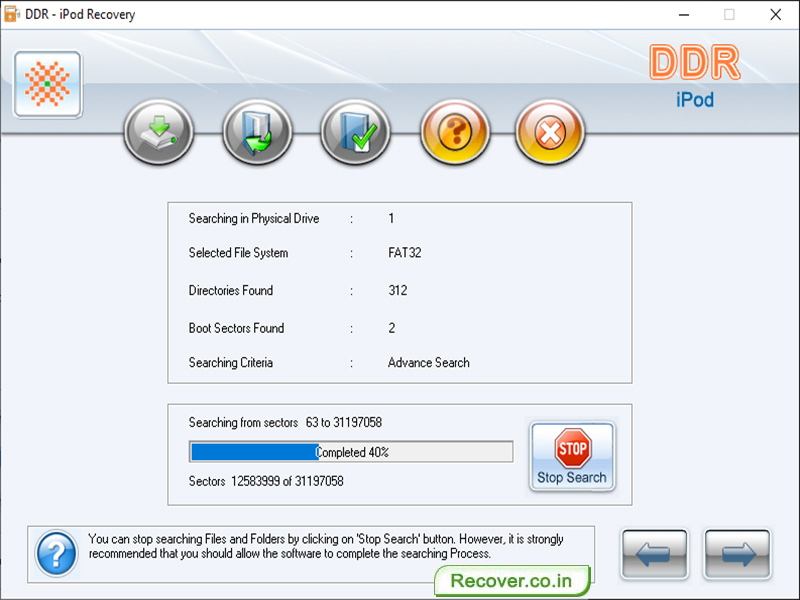
Task: Click the open recovery folder icon
Action: point(256,131)
